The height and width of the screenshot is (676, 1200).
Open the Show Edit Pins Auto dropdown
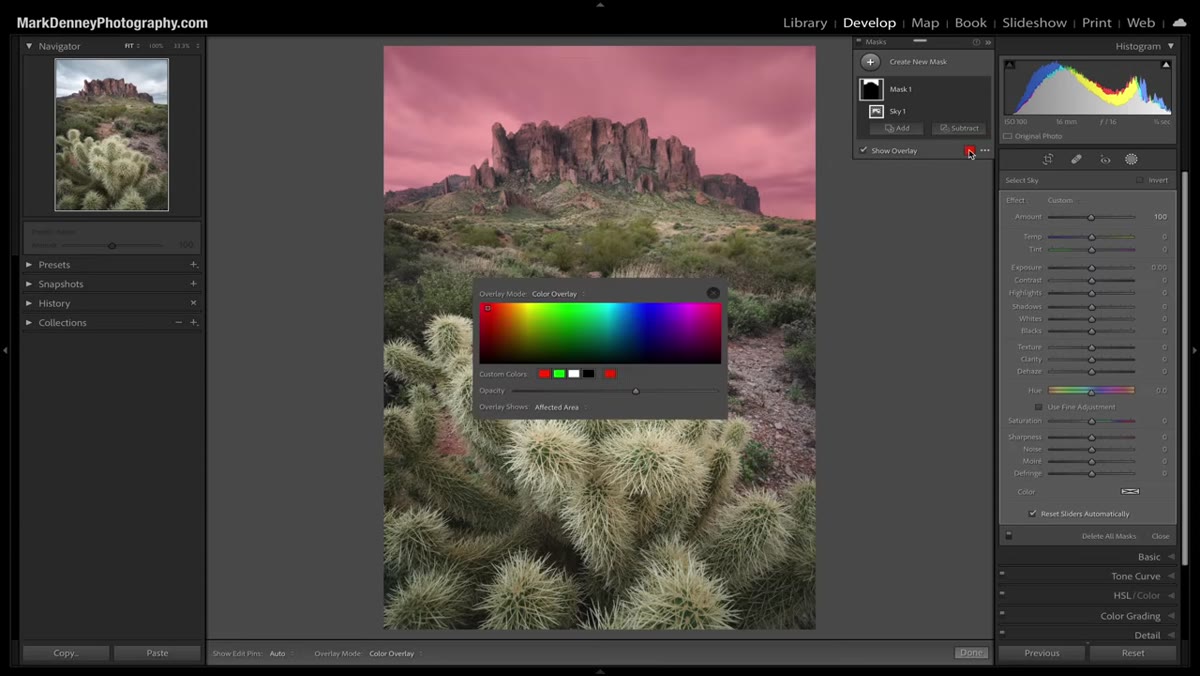281,653
